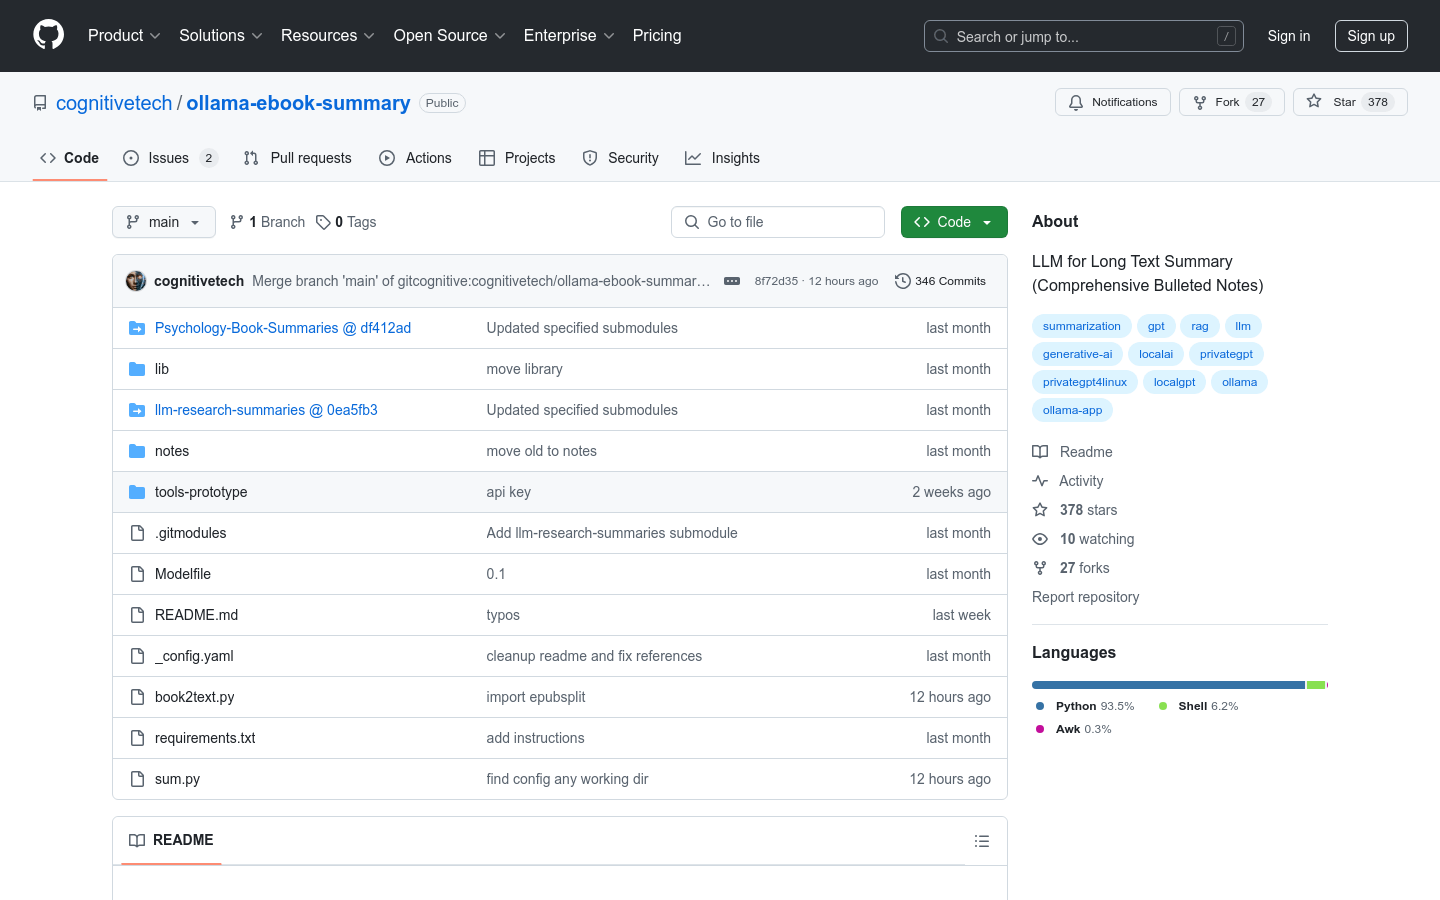Click the GitHub logo icon
This screenshot has height=900, width=1440.
[x=48, y=35]
